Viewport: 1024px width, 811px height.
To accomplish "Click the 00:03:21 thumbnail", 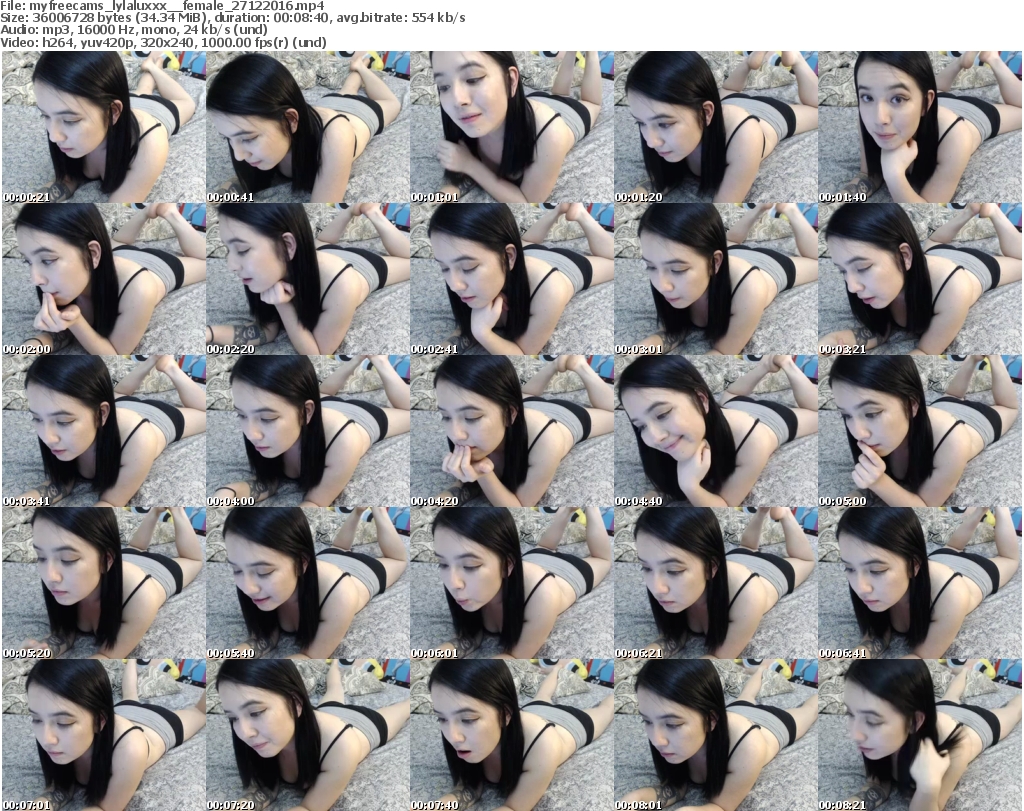I will coord(918,279).
